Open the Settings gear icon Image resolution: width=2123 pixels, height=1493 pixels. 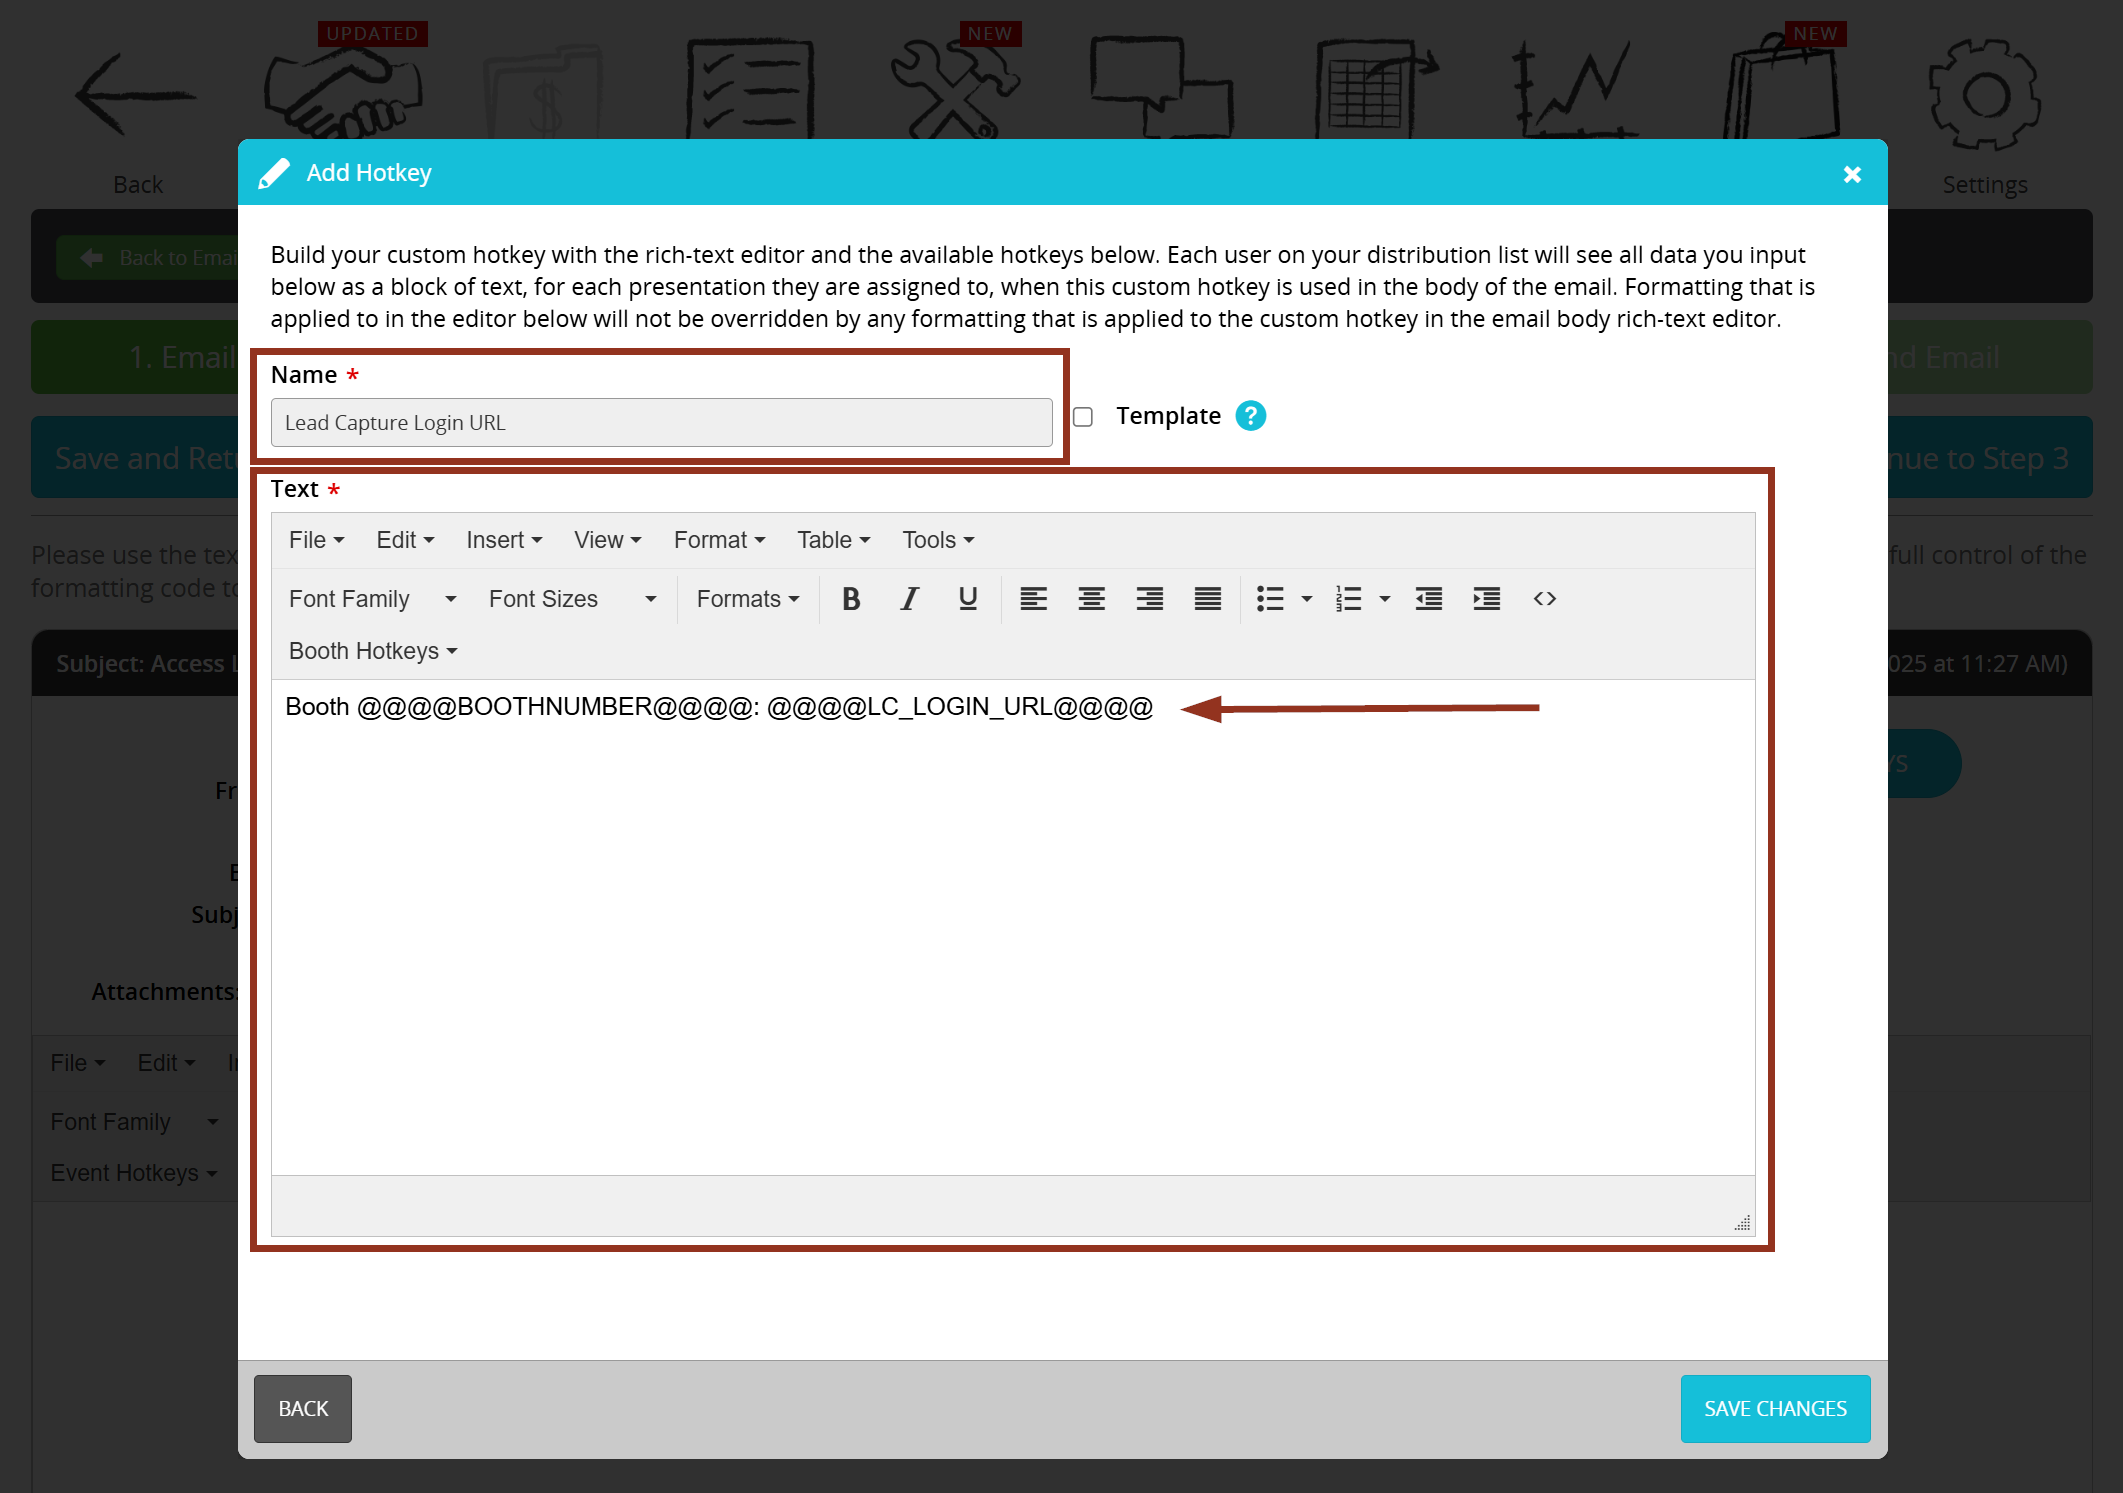click(x=1984, y=95)
